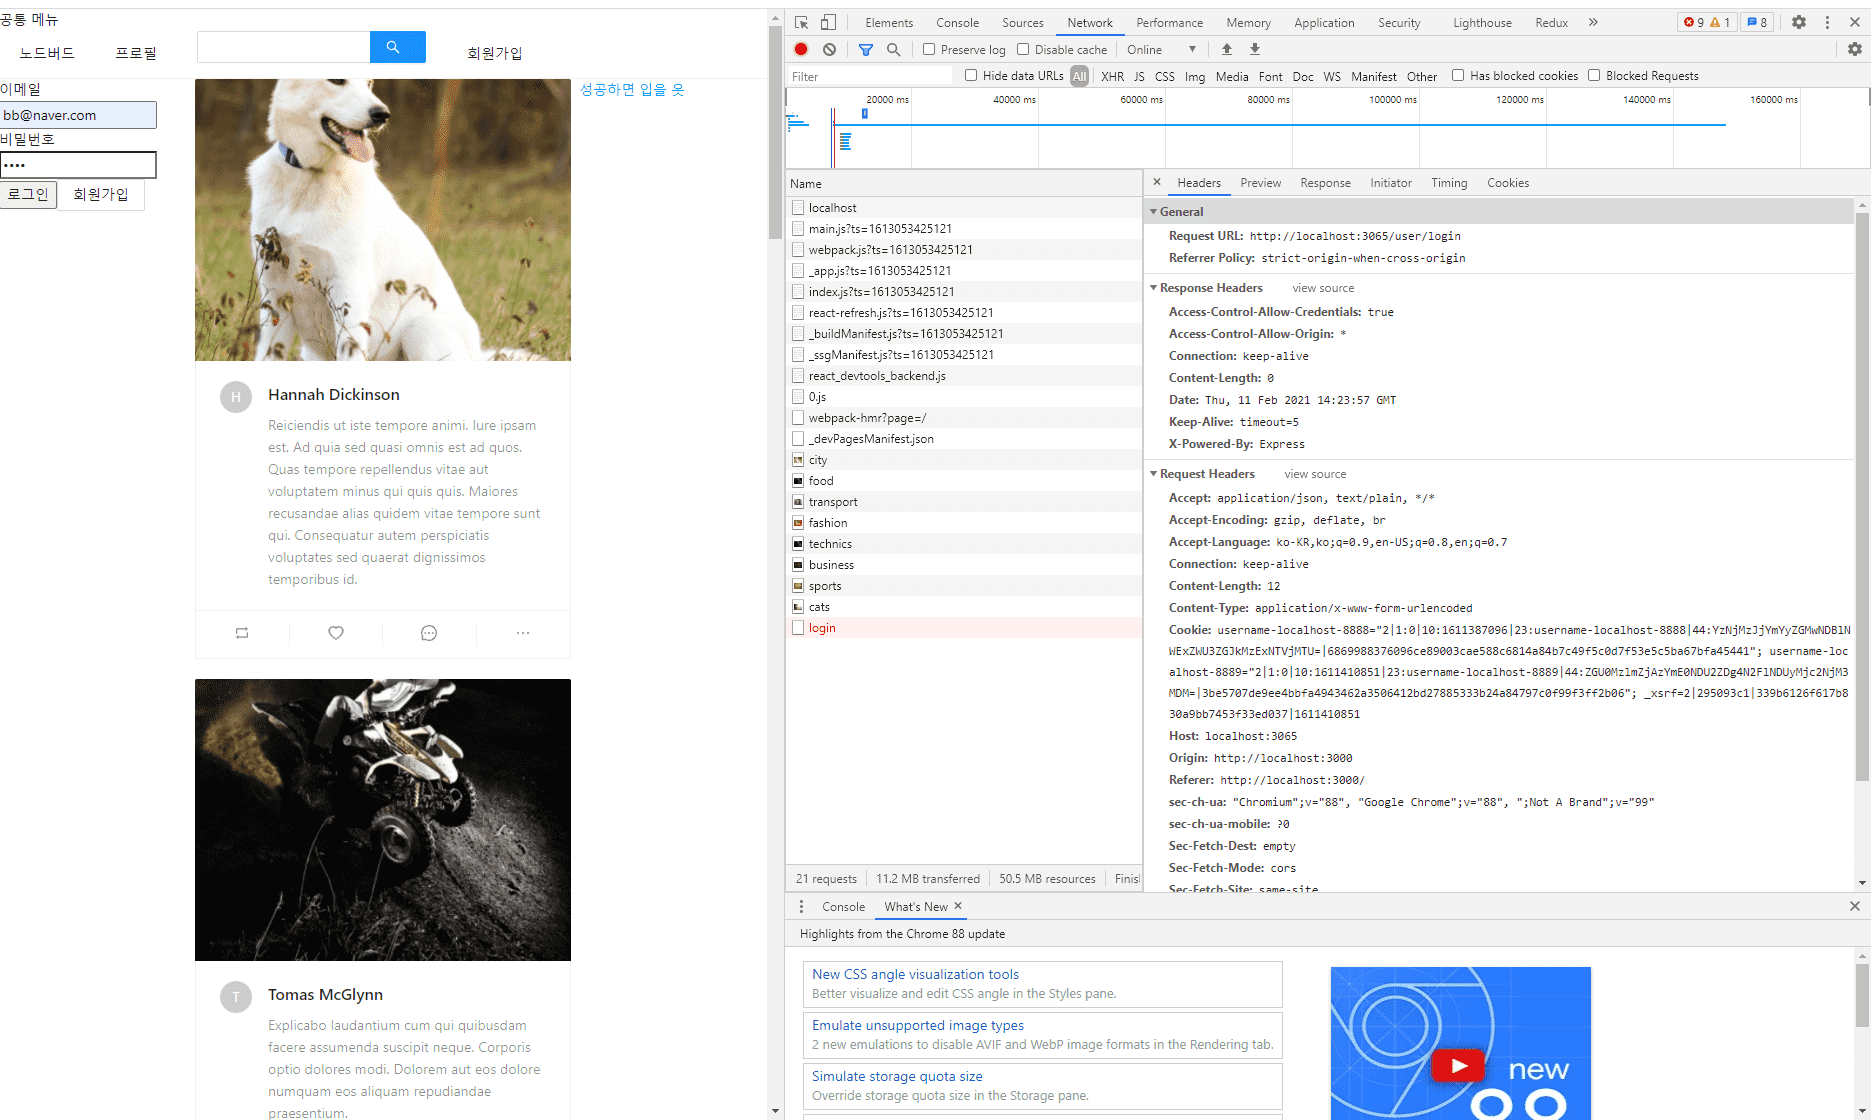This screenshot has height=1120, width=1871.
Task: Stop recording network log
Action: click(x=801, y=49)
